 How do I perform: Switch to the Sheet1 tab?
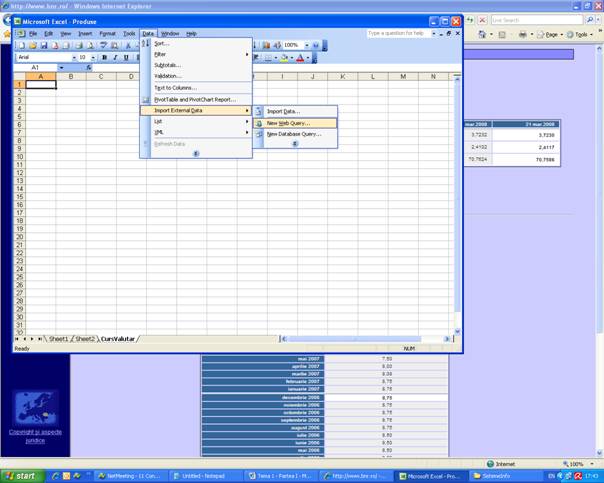pos(59,339)
